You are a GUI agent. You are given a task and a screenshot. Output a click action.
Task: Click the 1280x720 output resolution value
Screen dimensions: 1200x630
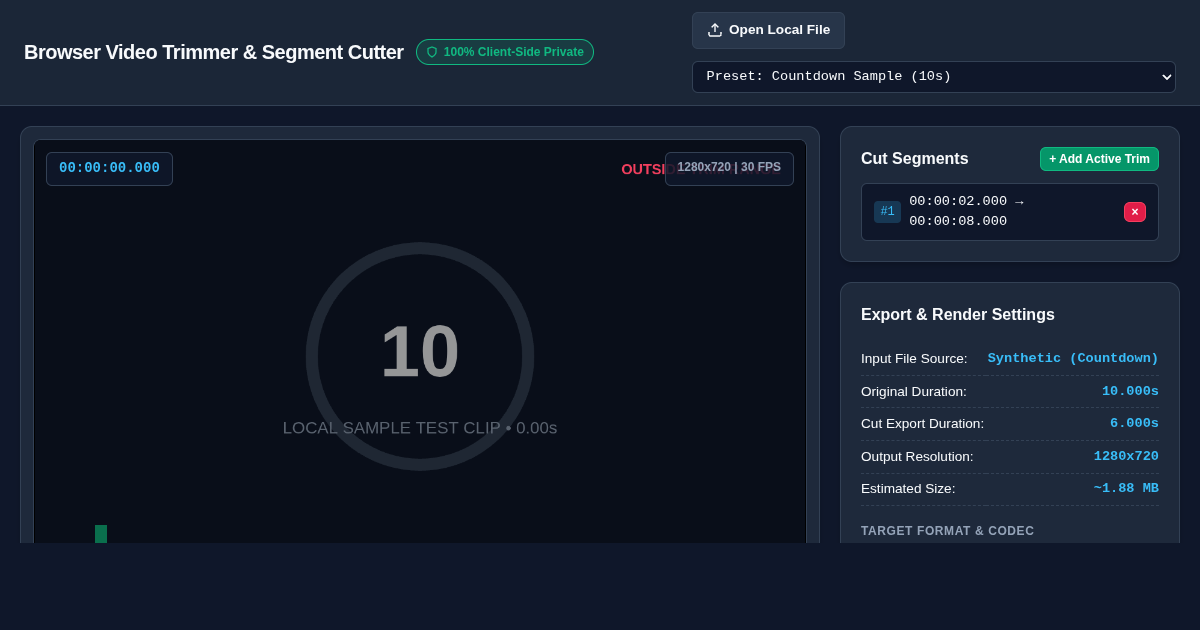coord(1126,456)
